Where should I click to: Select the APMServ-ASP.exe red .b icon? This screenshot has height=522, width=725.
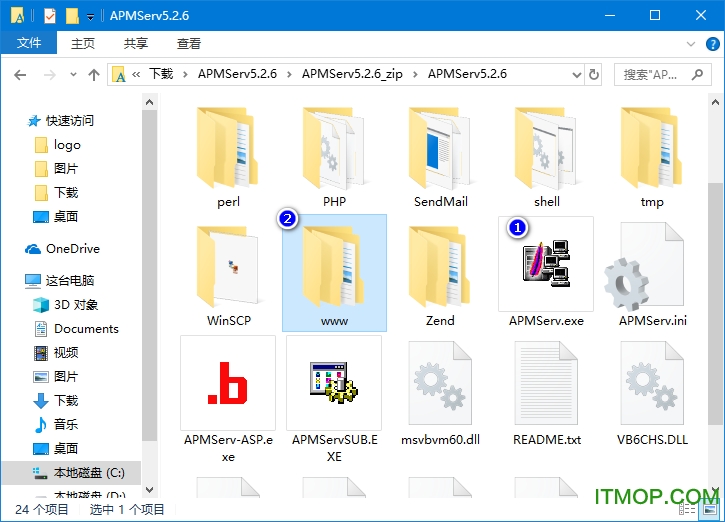[228, 383]
